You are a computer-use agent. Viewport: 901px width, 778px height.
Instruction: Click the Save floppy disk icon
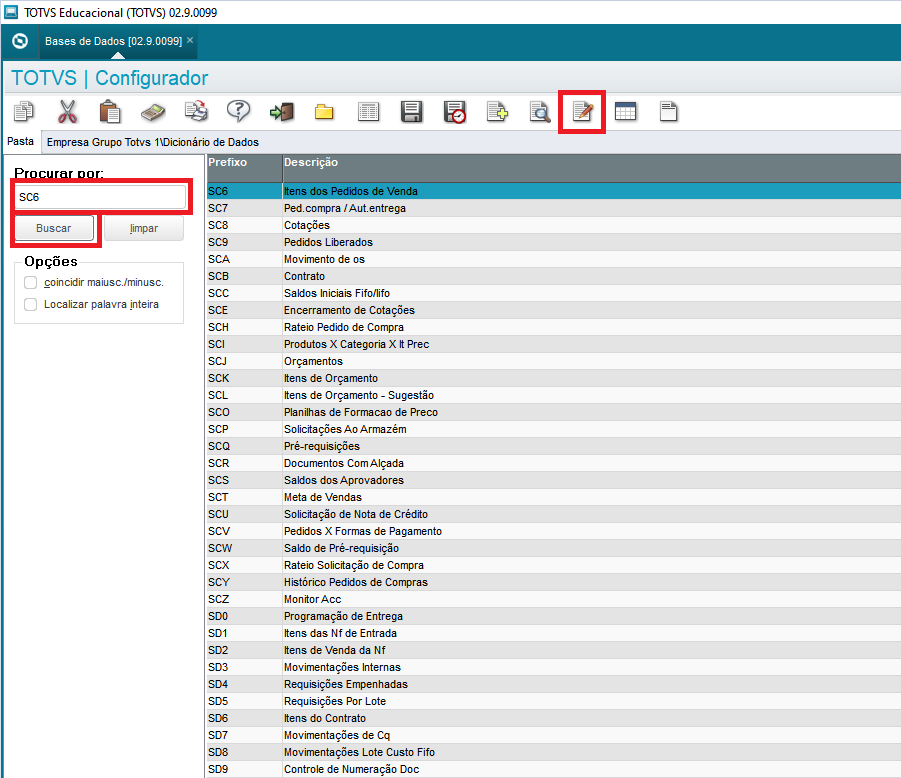[x=411, y=111]
